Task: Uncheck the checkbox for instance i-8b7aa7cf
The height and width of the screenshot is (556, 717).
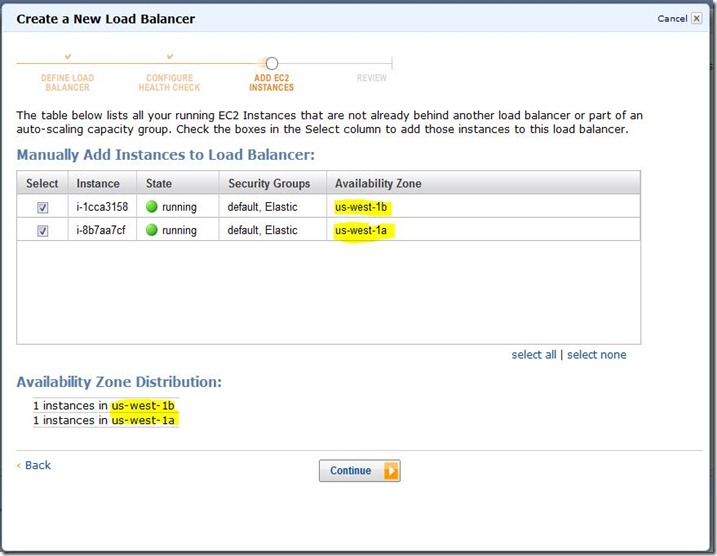Action: point(43,231)
